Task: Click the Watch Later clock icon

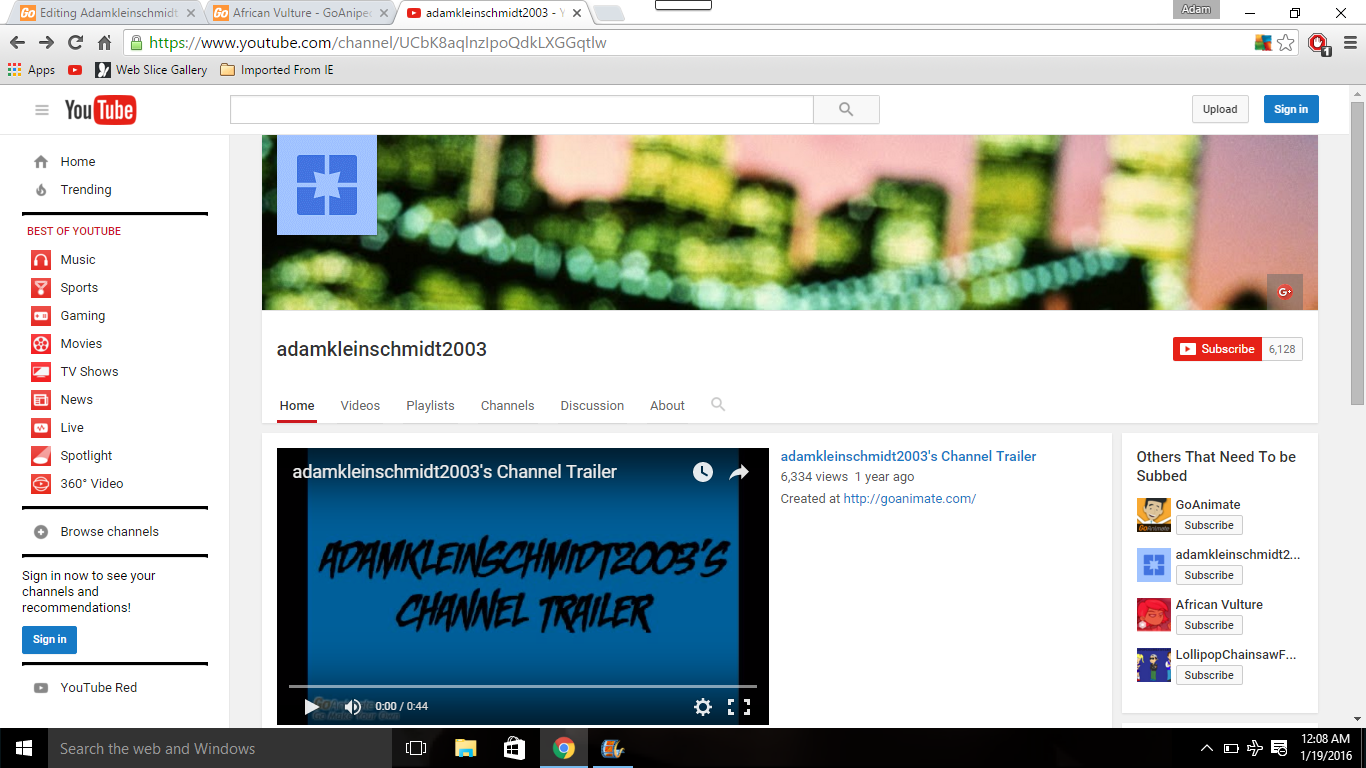Action: [703, 472]
